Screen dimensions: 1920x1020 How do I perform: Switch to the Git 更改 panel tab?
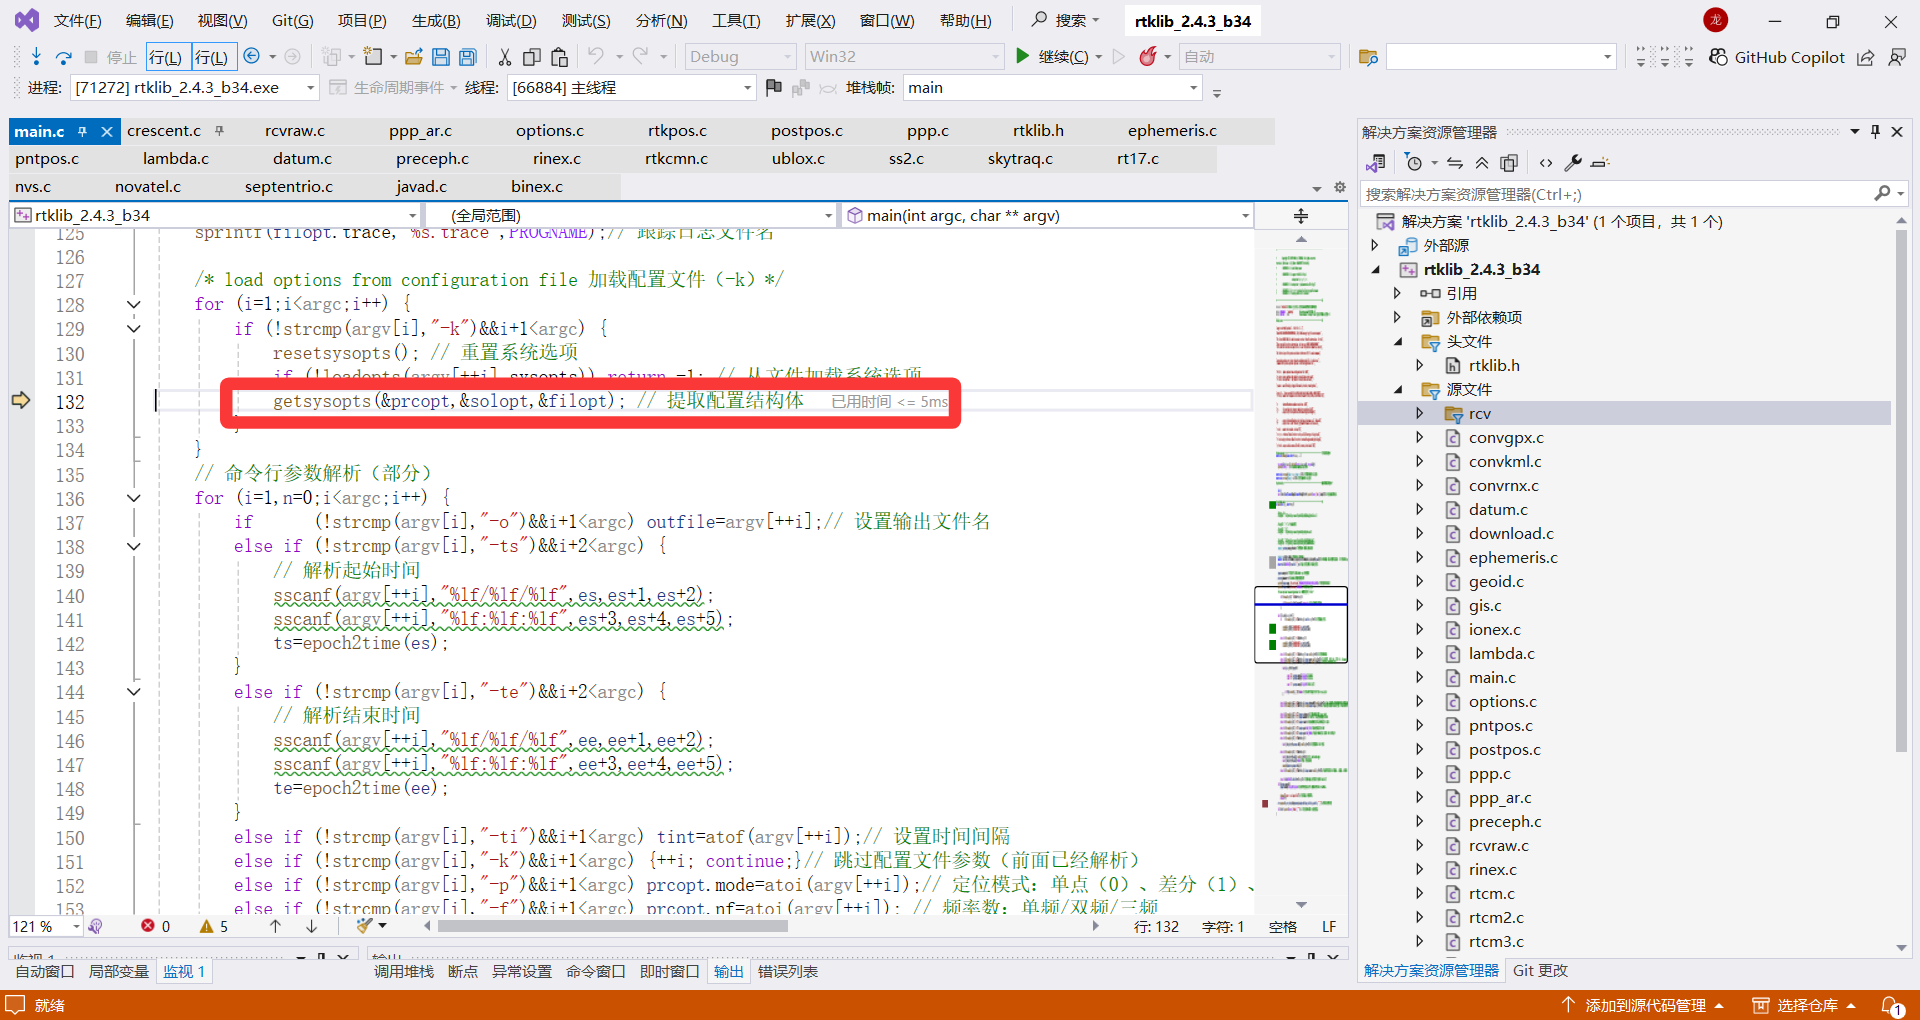(x=1540, y=970)
